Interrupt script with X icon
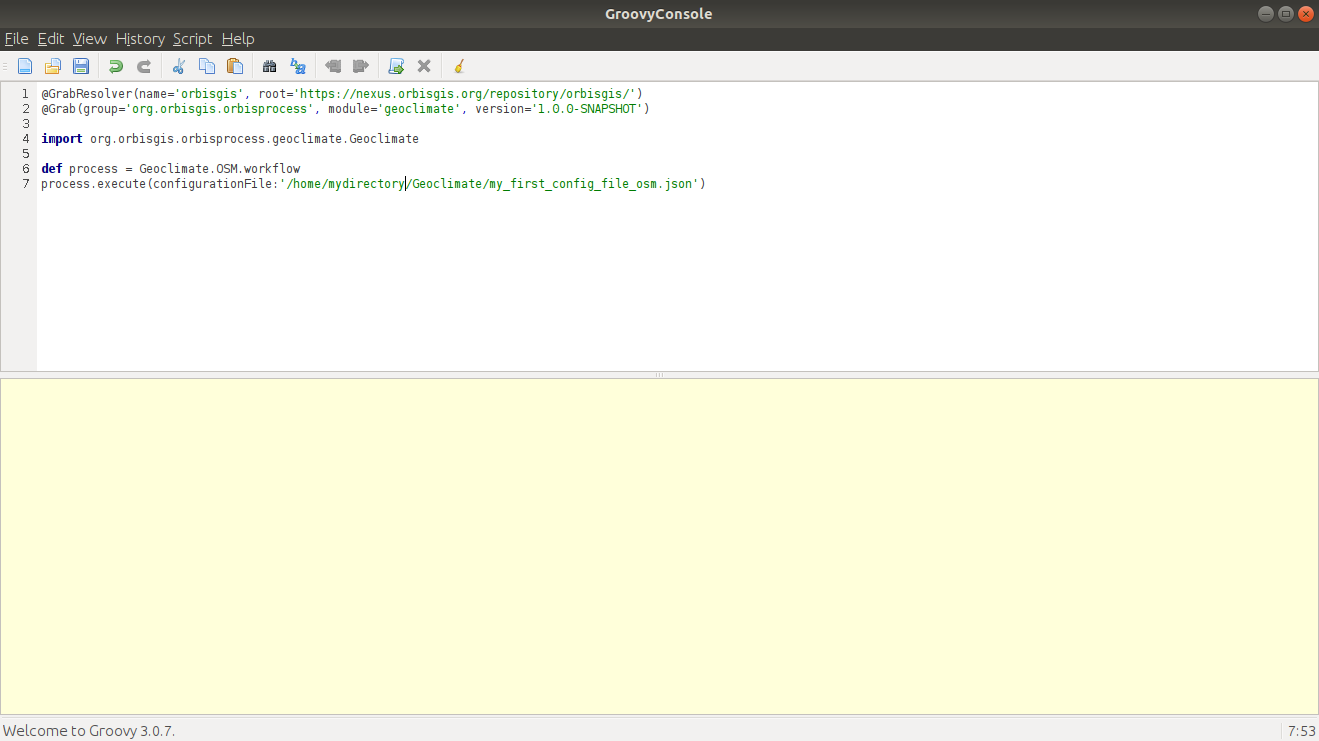1319x741 pixels. pyautogui.click(x=424, y=66)
